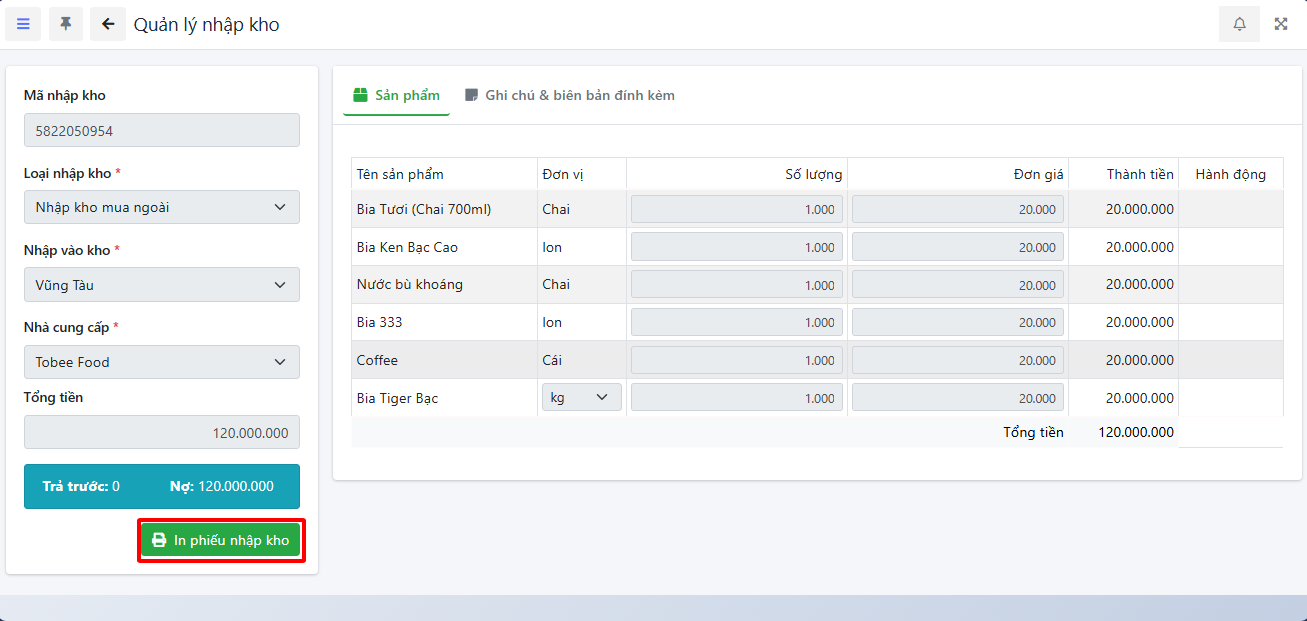
Task: Switch to the Sản phẩm tab
Action: click(397, 95)
